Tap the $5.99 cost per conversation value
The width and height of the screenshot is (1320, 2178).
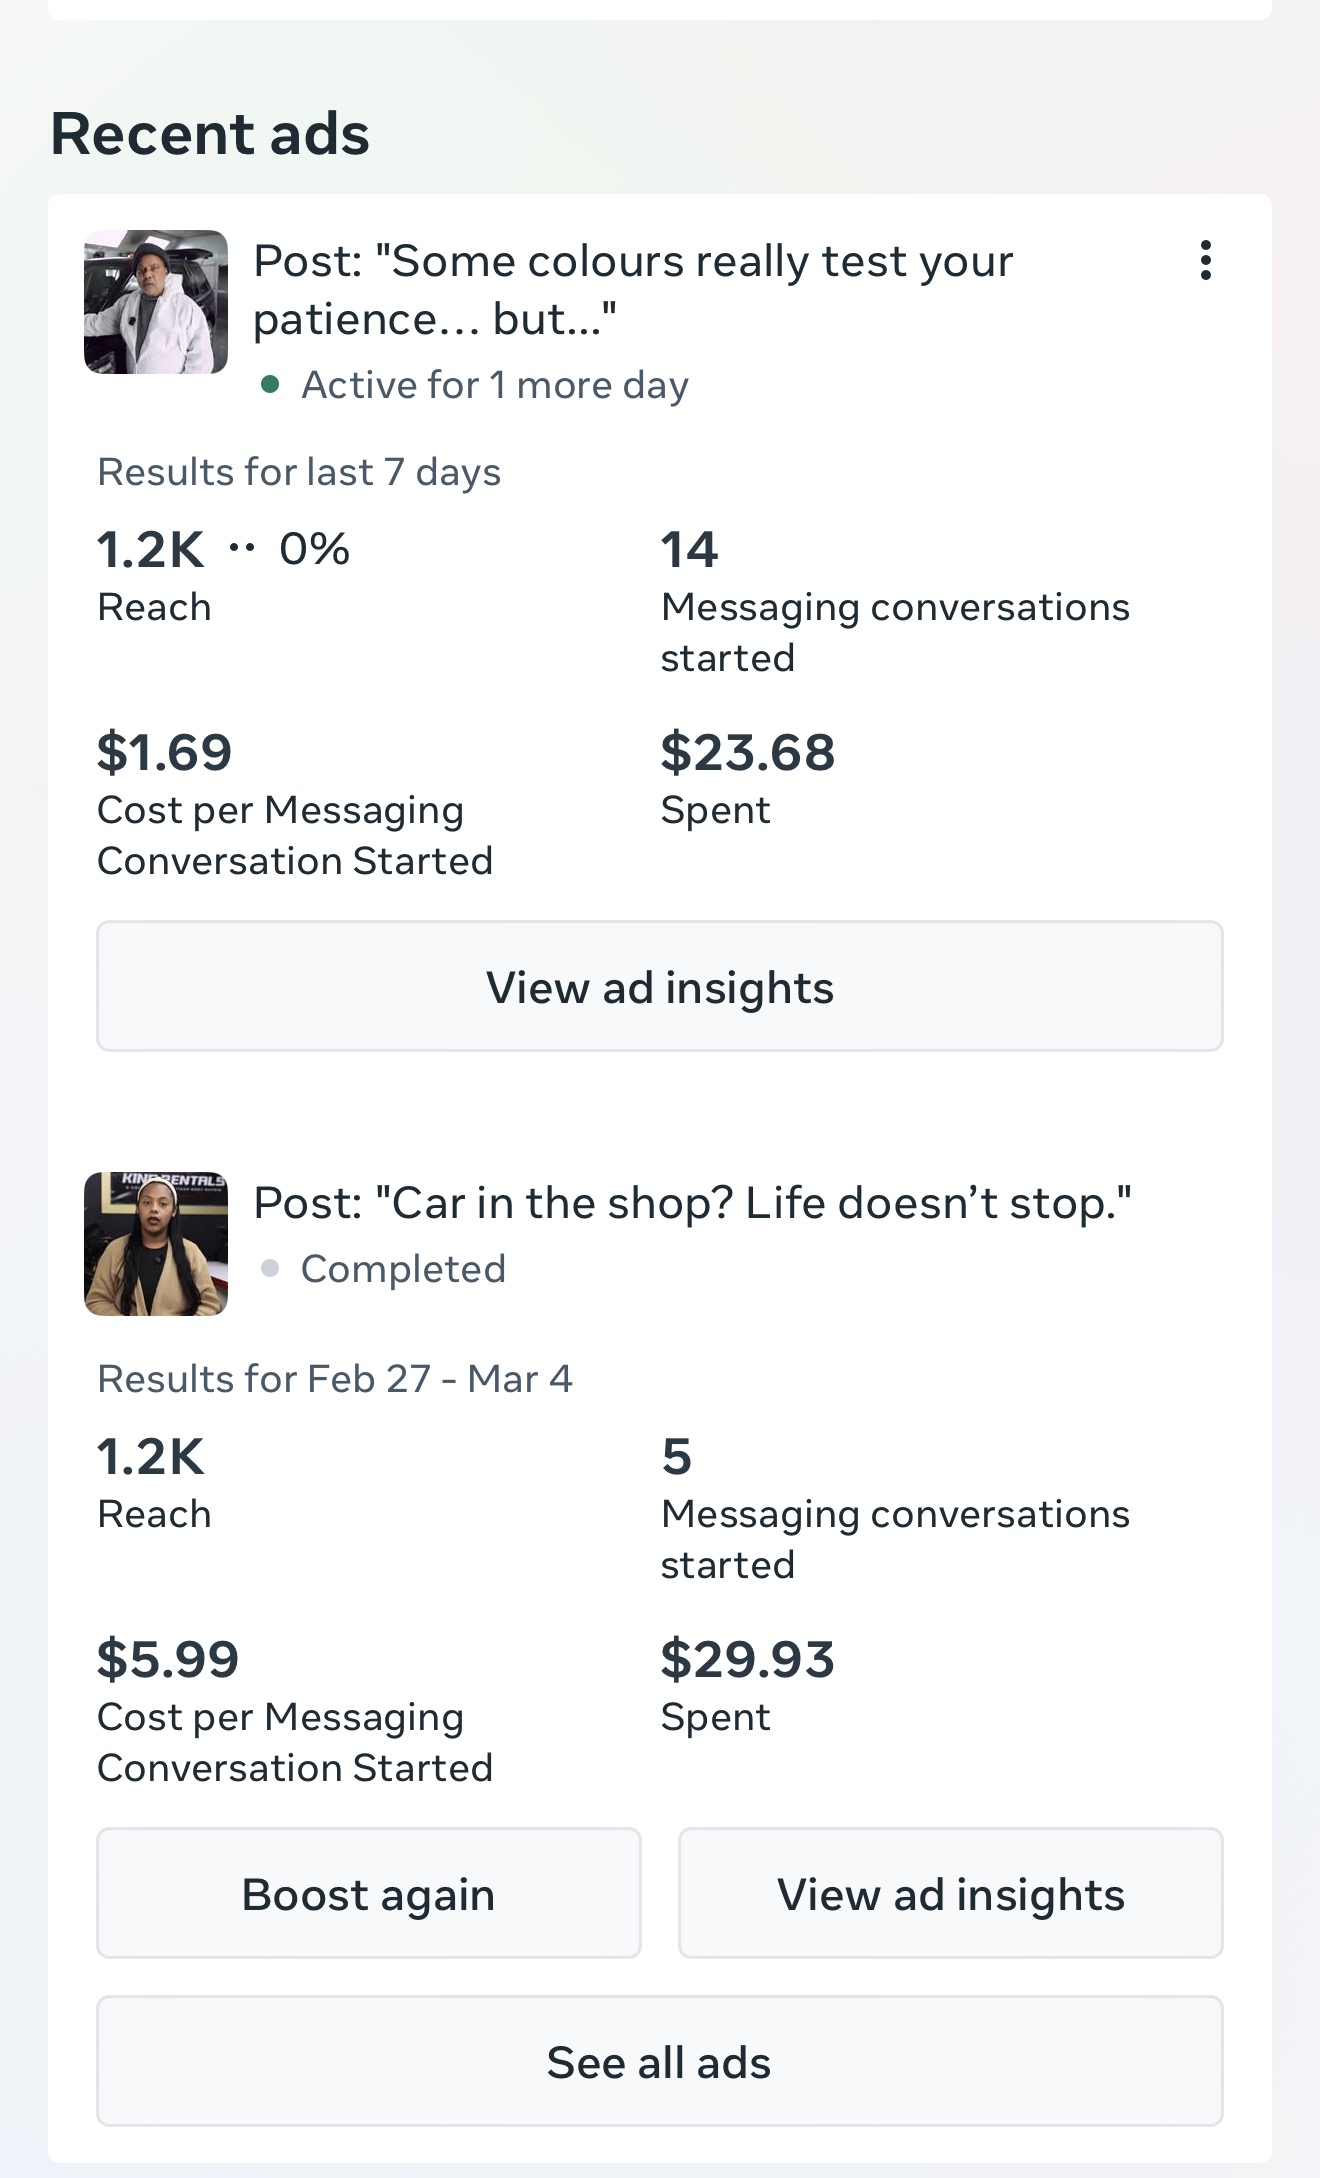pos(167,1659)
